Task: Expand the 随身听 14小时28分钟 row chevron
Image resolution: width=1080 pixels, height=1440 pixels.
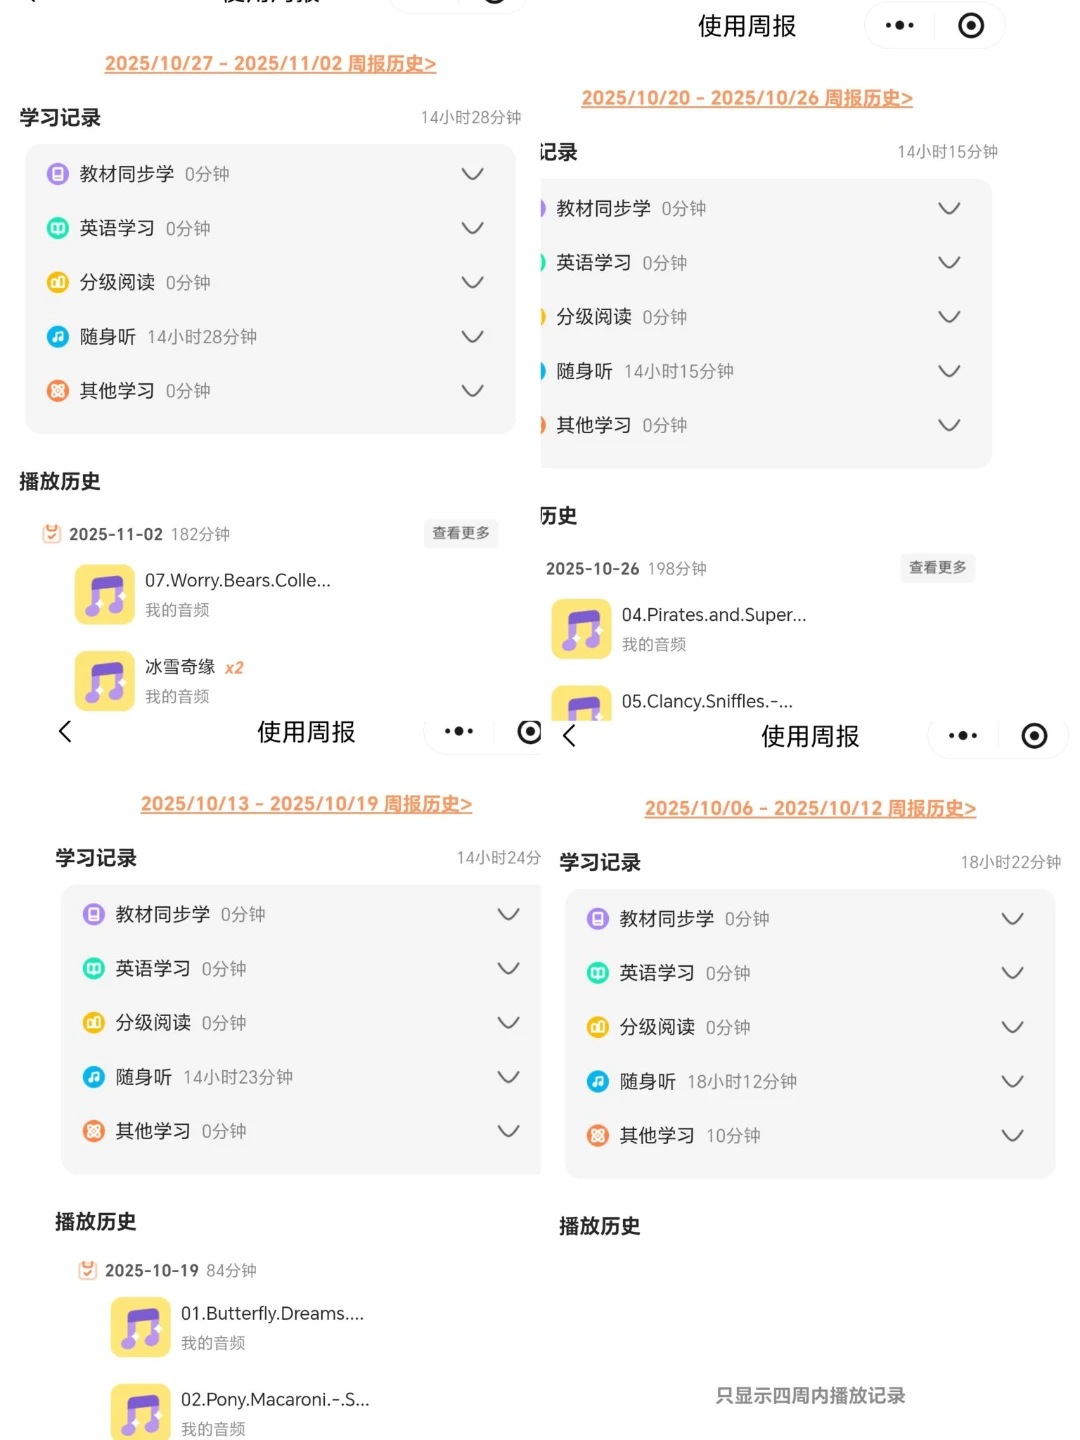Action: [472, 337]
